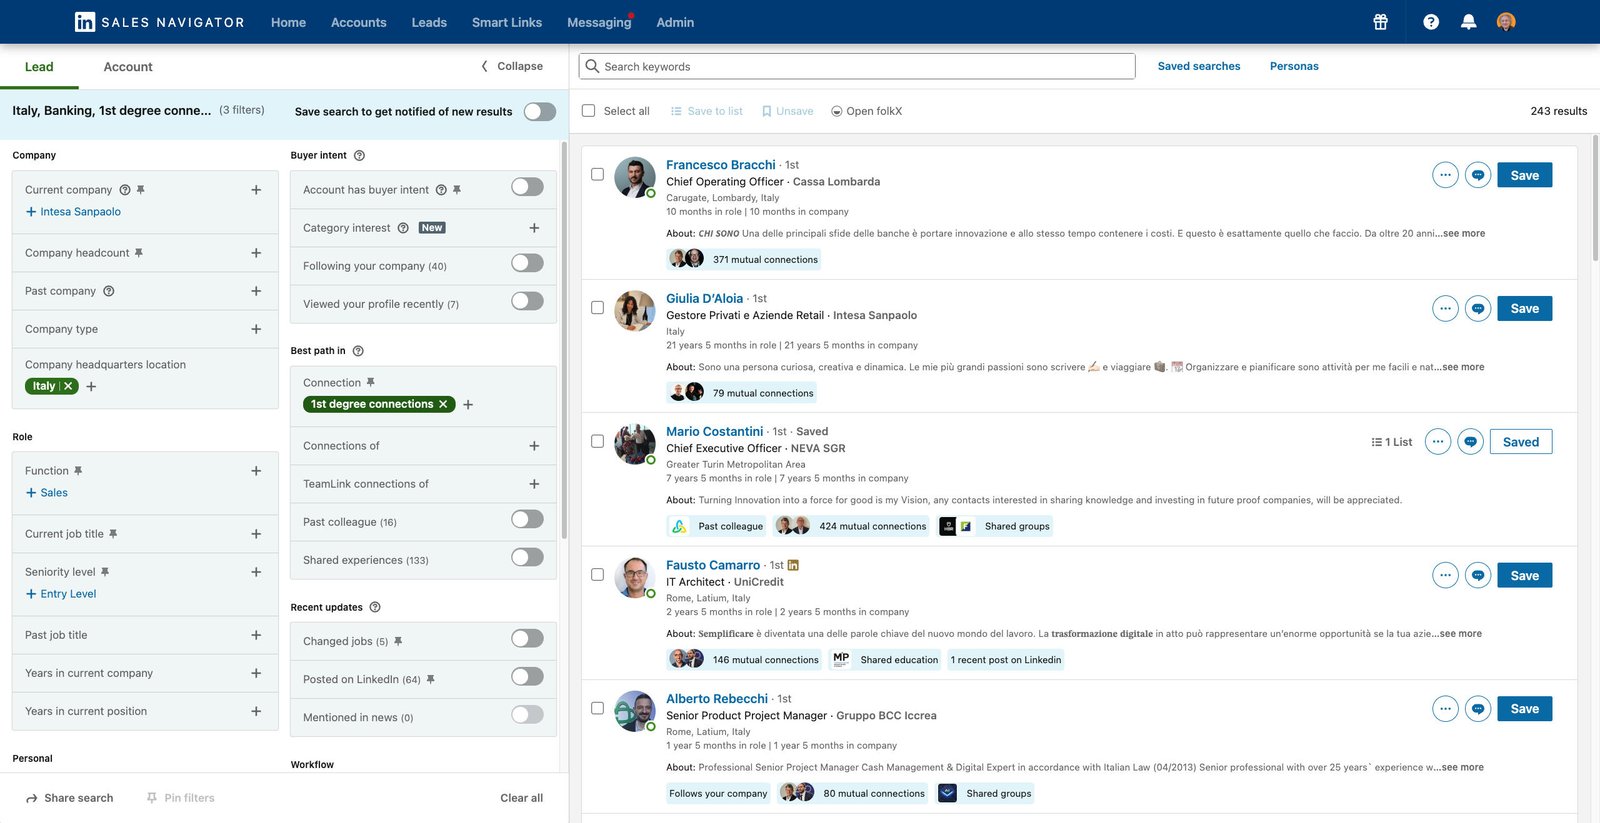Expand the Company type filter
The image size is (1600, 823).
256,329
